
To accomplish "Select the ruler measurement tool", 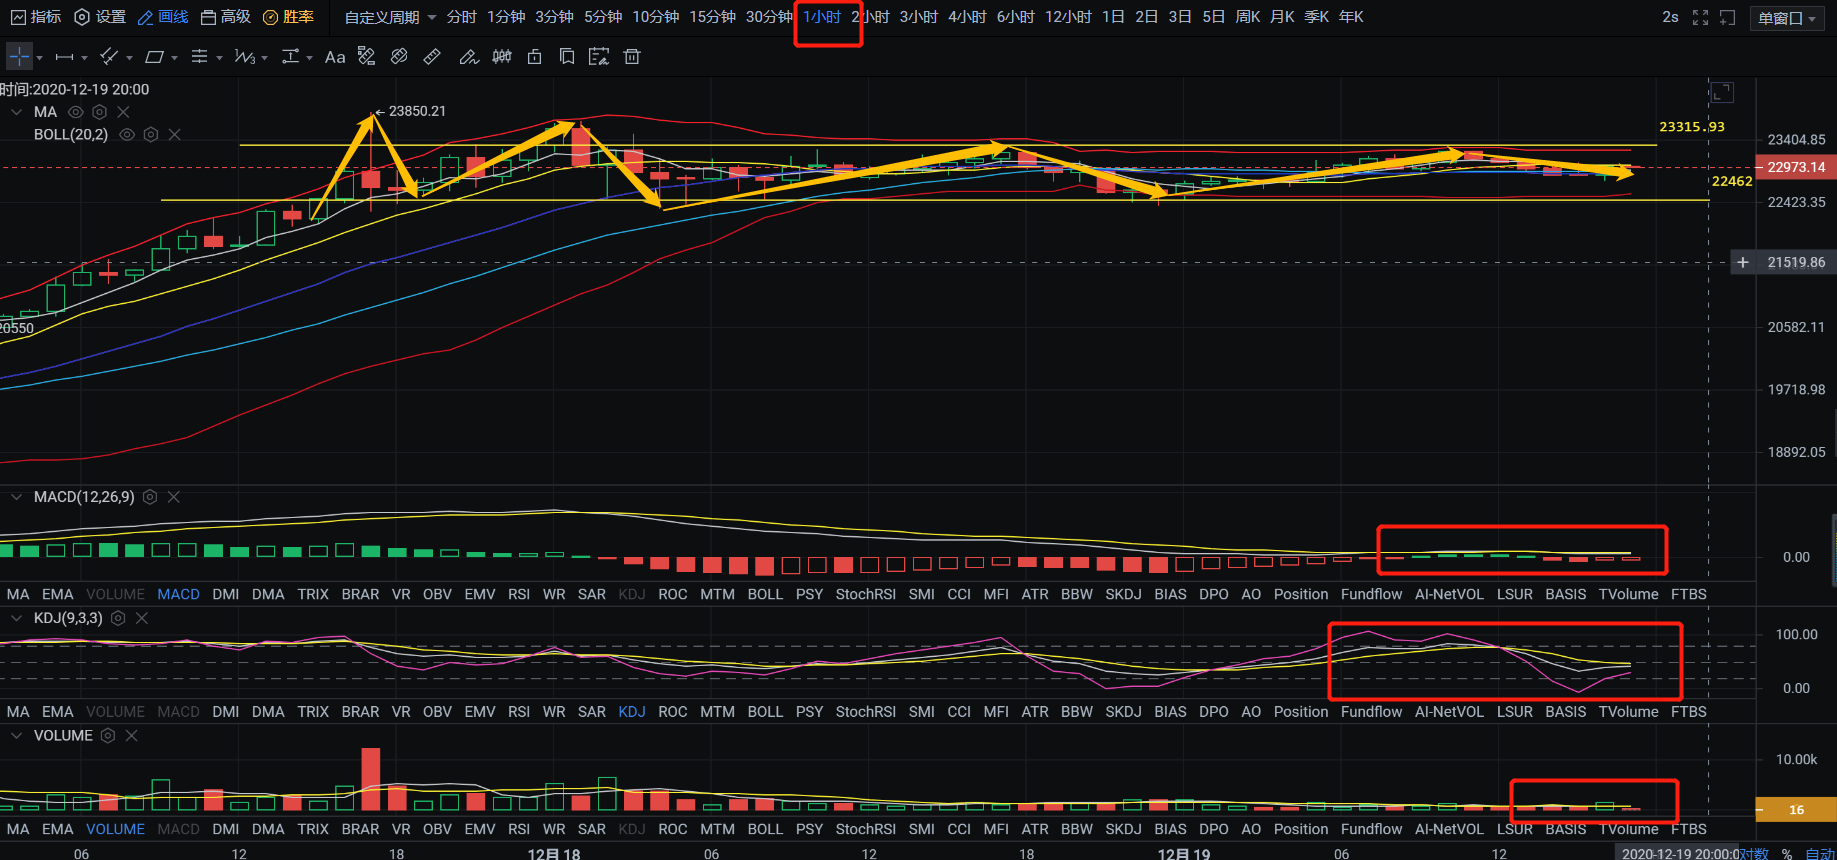I will (x=432, y=57).
